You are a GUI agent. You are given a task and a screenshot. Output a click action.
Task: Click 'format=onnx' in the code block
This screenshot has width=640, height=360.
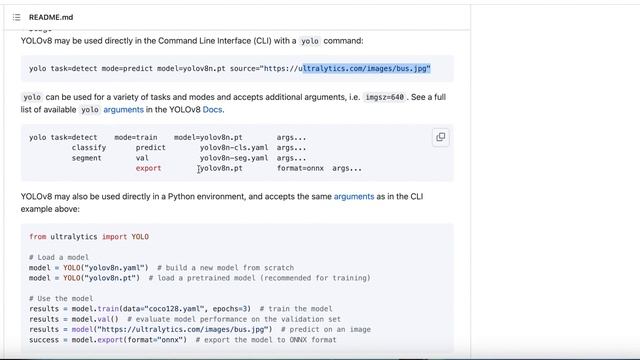pos(300,168)
